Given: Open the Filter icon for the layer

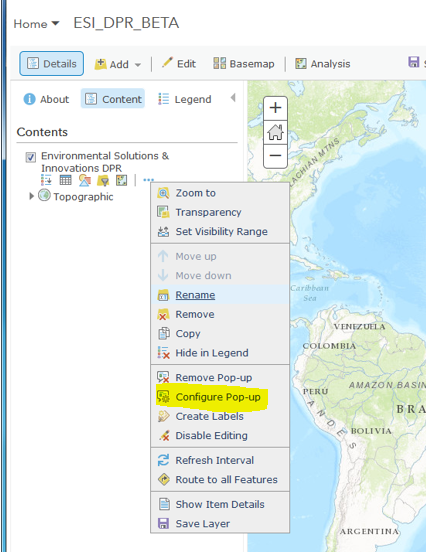Looking at the screenshot, I should 103,180.
